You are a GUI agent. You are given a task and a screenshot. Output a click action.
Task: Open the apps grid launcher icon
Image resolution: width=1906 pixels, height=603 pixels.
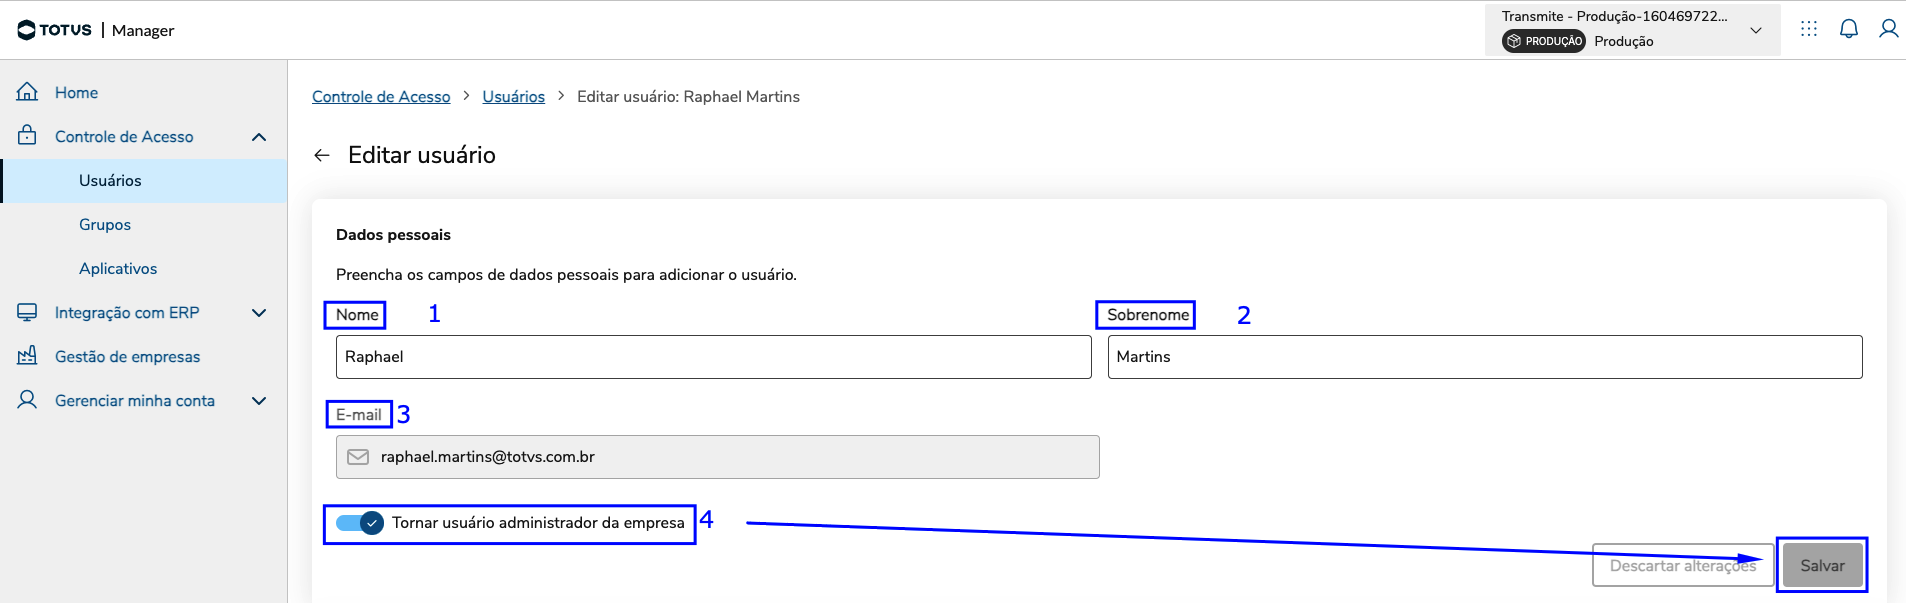coord(1809,29)
